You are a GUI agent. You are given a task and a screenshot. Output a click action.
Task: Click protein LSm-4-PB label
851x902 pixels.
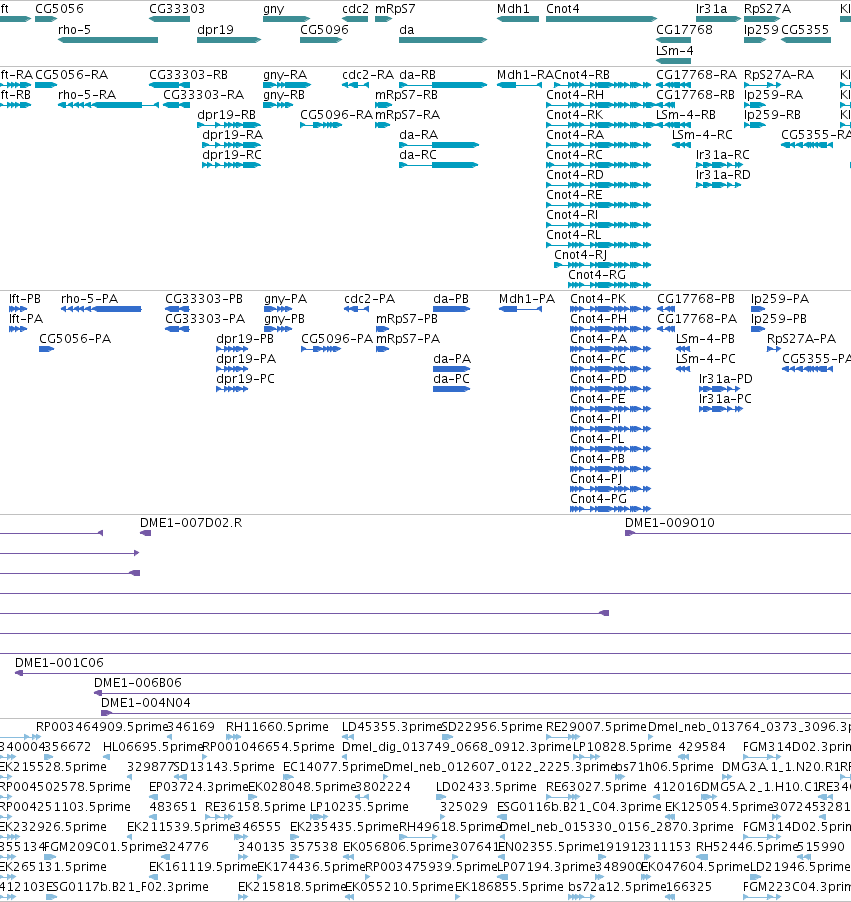tap(705, 339)
